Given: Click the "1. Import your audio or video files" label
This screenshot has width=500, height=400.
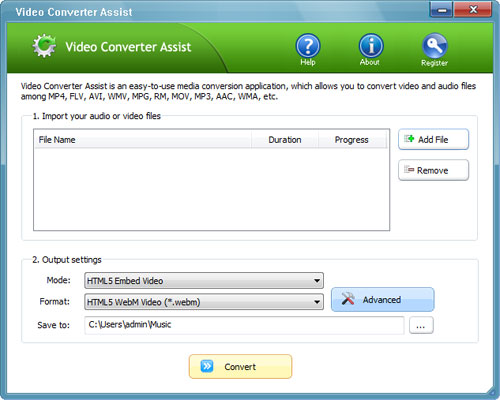Looking at the screenshot, I should [x=97, y=116].
